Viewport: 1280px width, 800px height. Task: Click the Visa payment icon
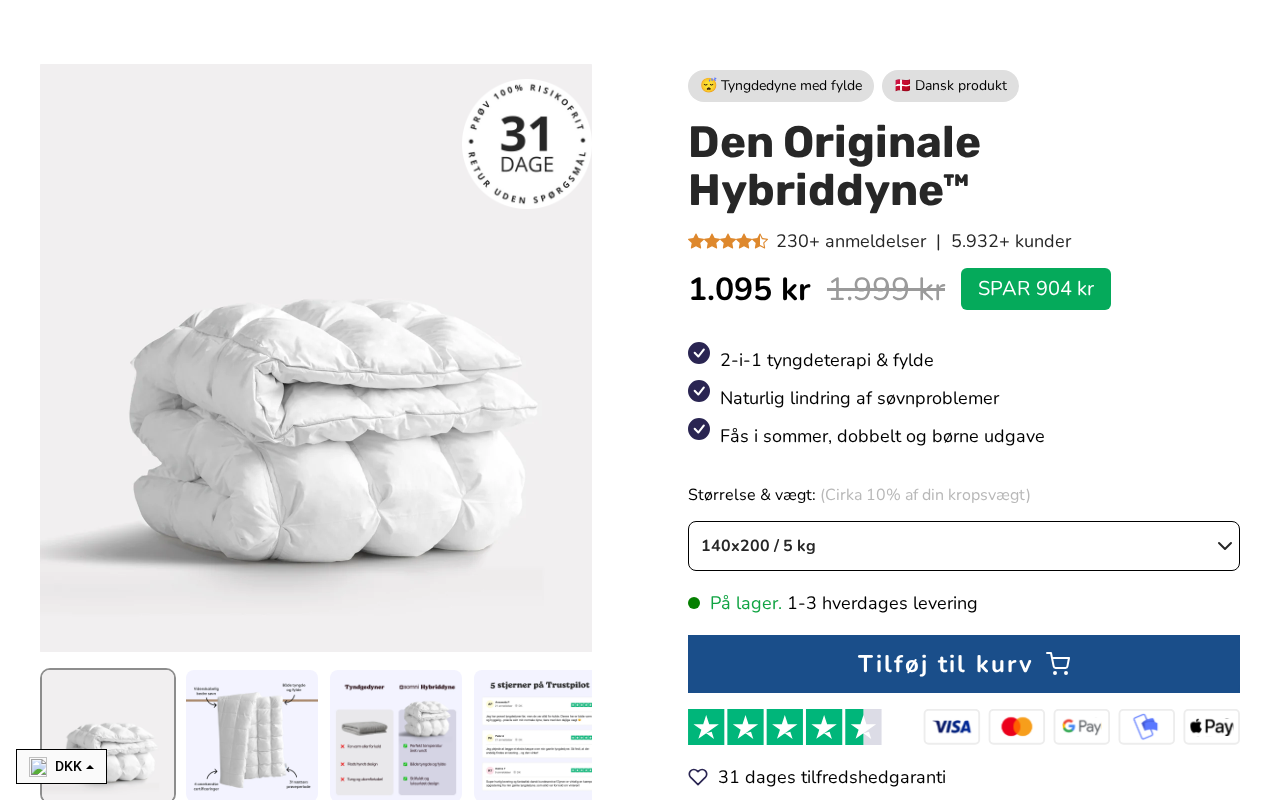(951, 727)
